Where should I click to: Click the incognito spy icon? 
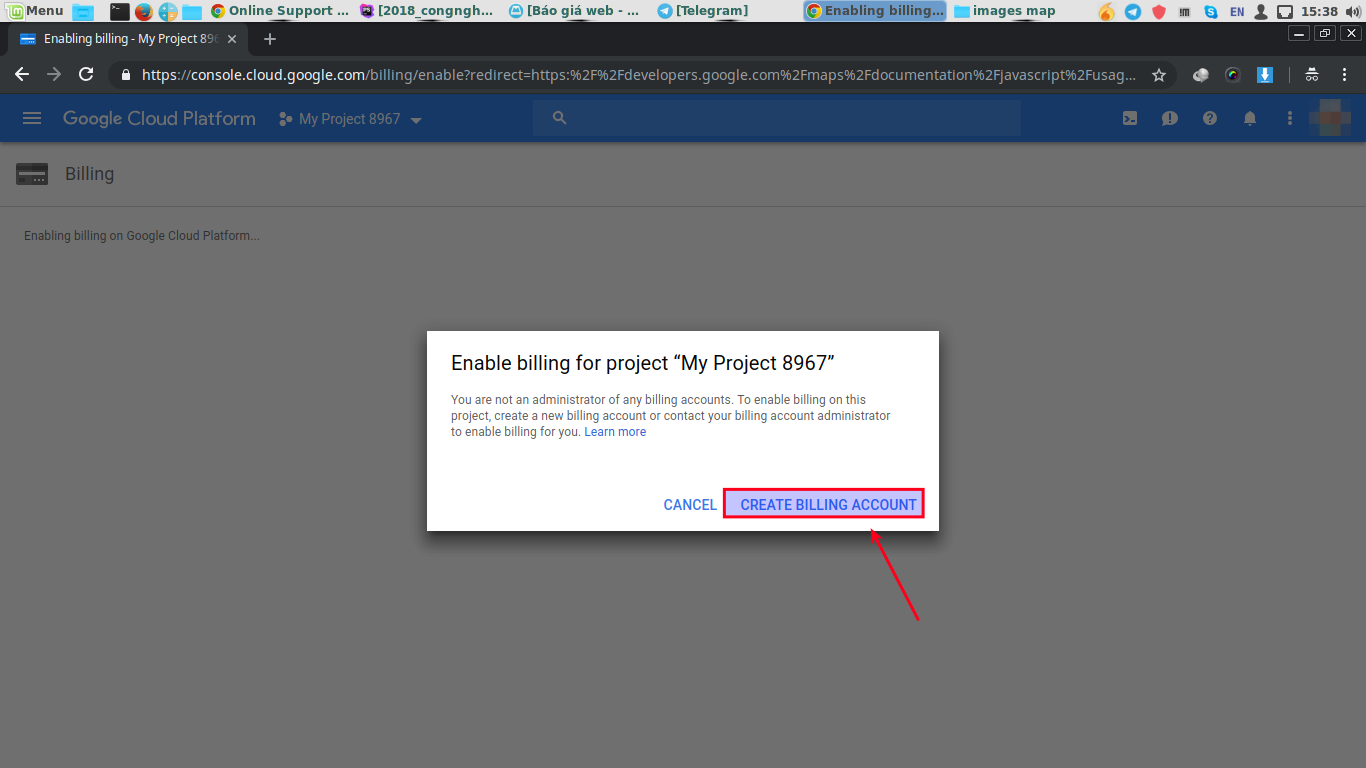(x=1312, y=75)
